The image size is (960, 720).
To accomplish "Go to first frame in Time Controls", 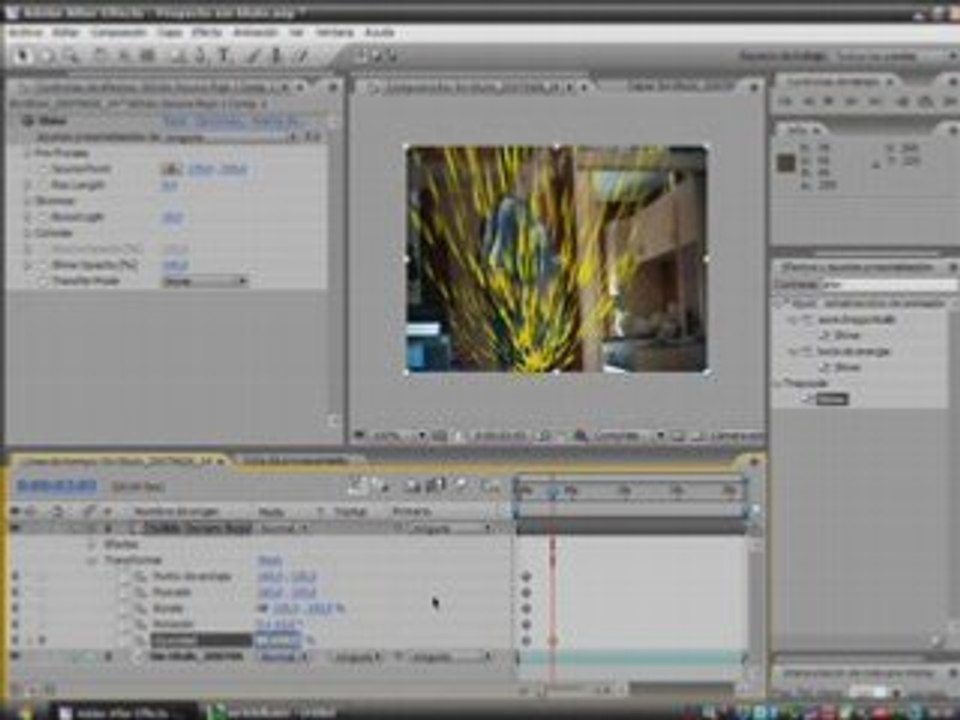I will point(786,101).
